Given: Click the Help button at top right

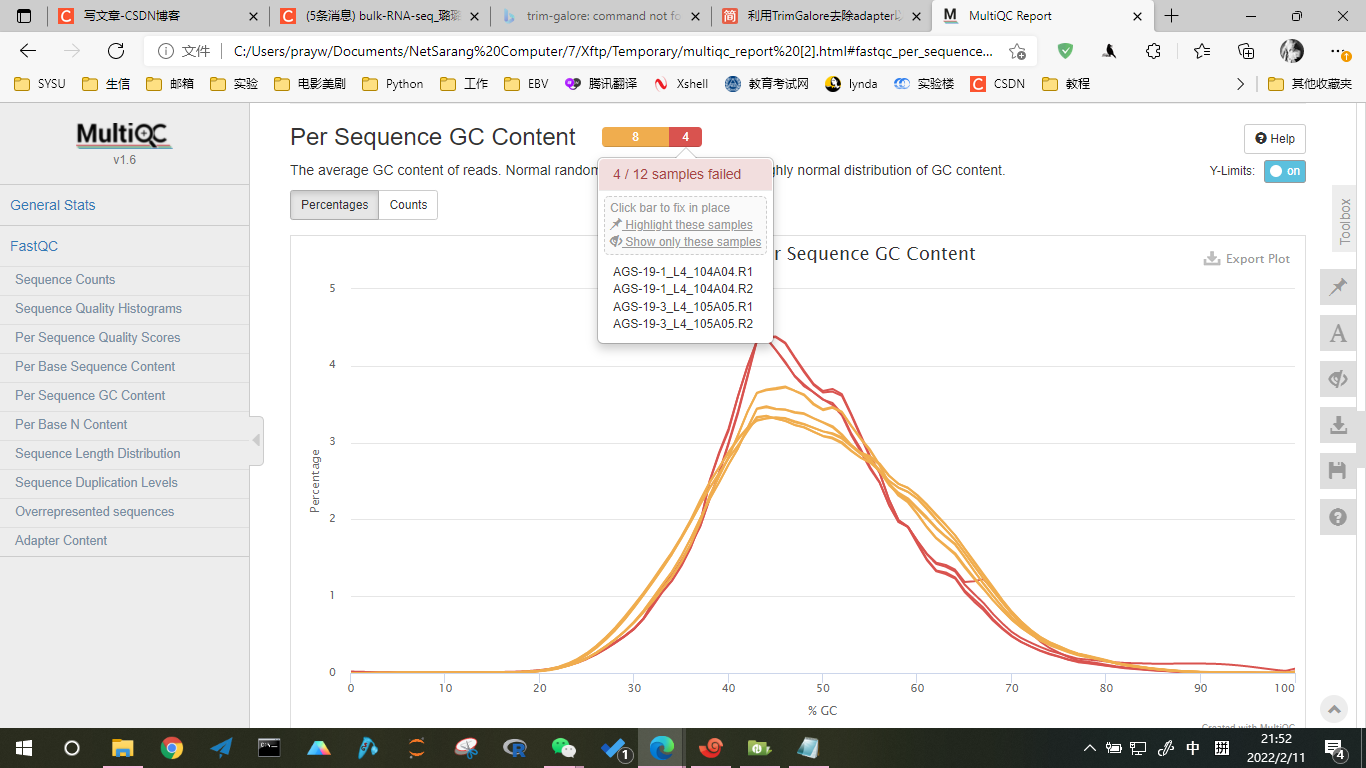Looking at the screenshot, I should (x=1274, y=138).
